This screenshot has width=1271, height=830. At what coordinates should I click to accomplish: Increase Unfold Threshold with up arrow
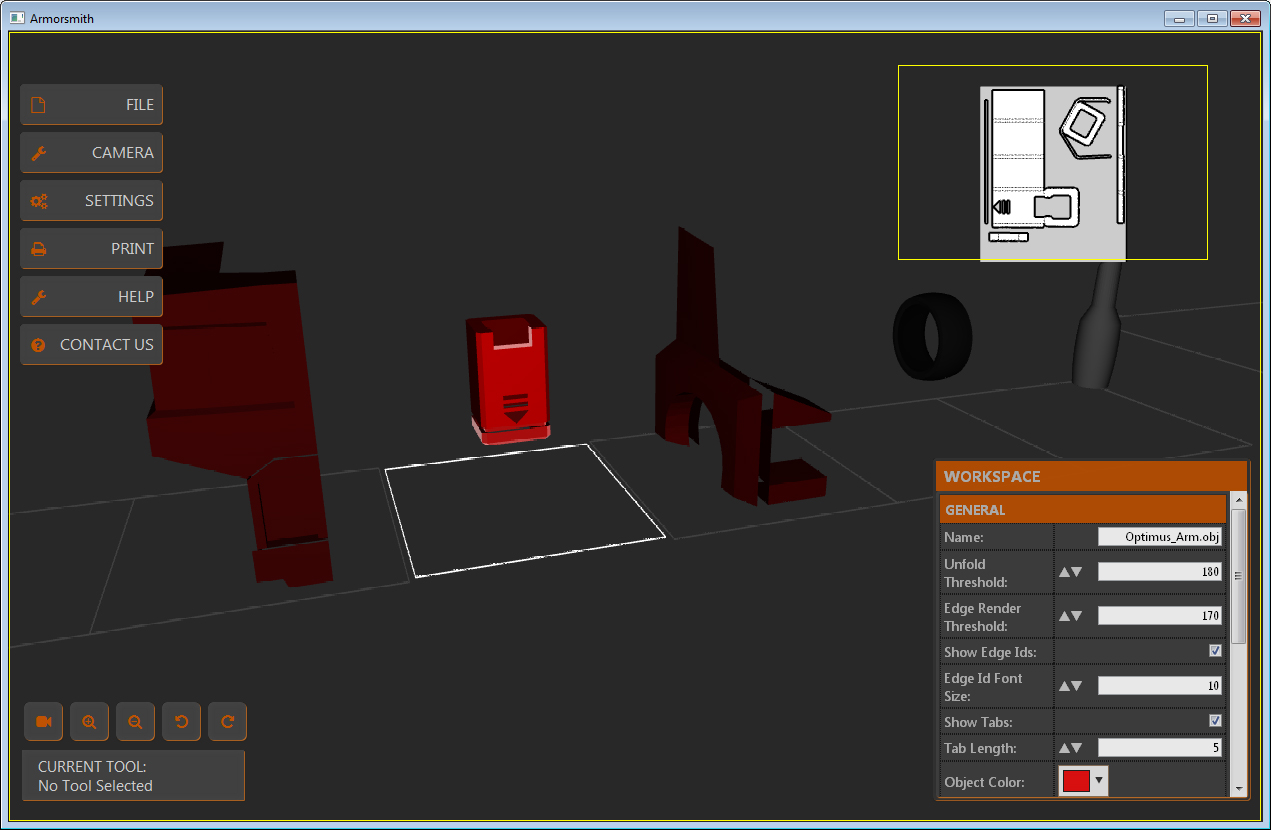pos(1065,572)
